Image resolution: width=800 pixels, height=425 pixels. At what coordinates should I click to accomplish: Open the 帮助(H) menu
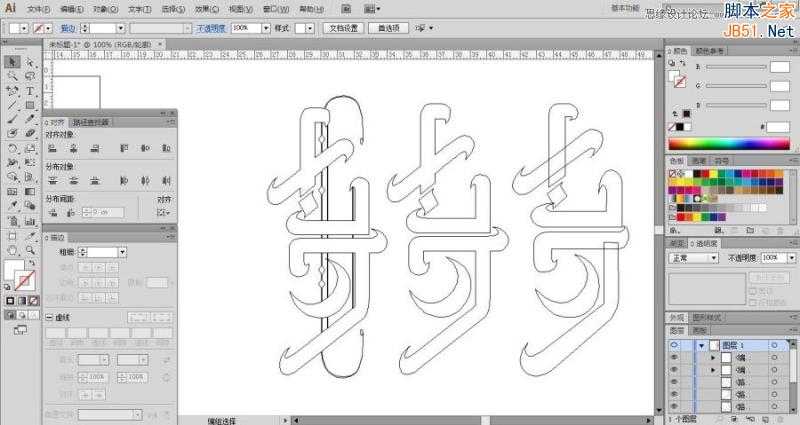pos(311,9)
